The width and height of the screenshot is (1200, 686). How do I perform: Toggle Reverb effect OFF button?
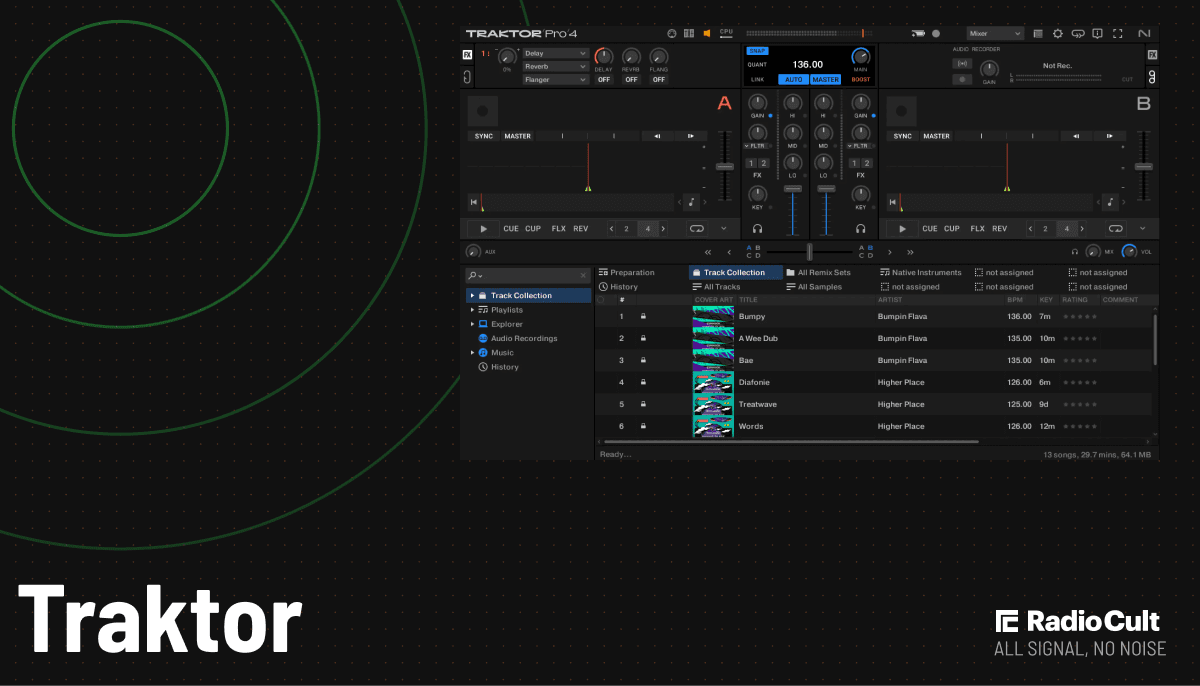(631, 79)
